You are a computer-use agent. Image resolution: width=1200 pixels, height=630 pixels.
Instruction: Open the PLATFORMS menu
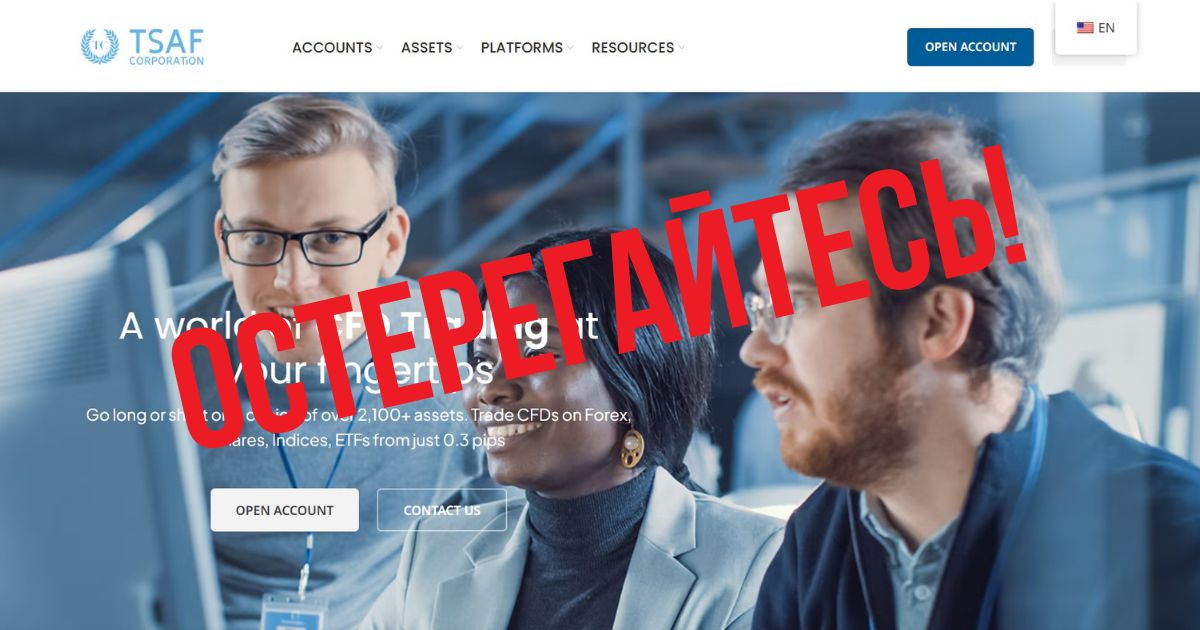pos(521,47)
